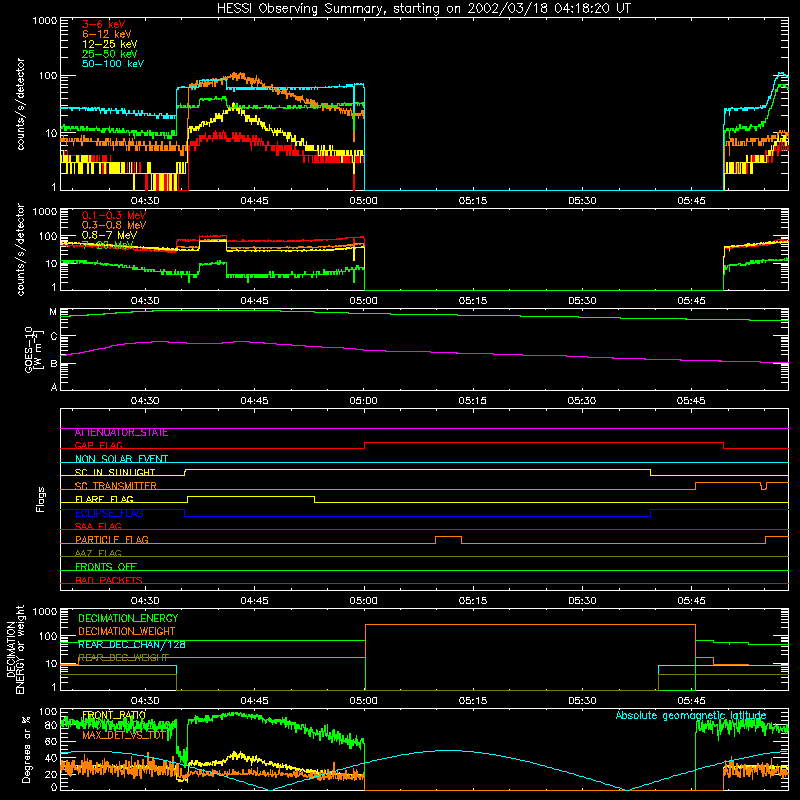Select the "ECLIPSE_FLAG" flag label

coord(109,513)
